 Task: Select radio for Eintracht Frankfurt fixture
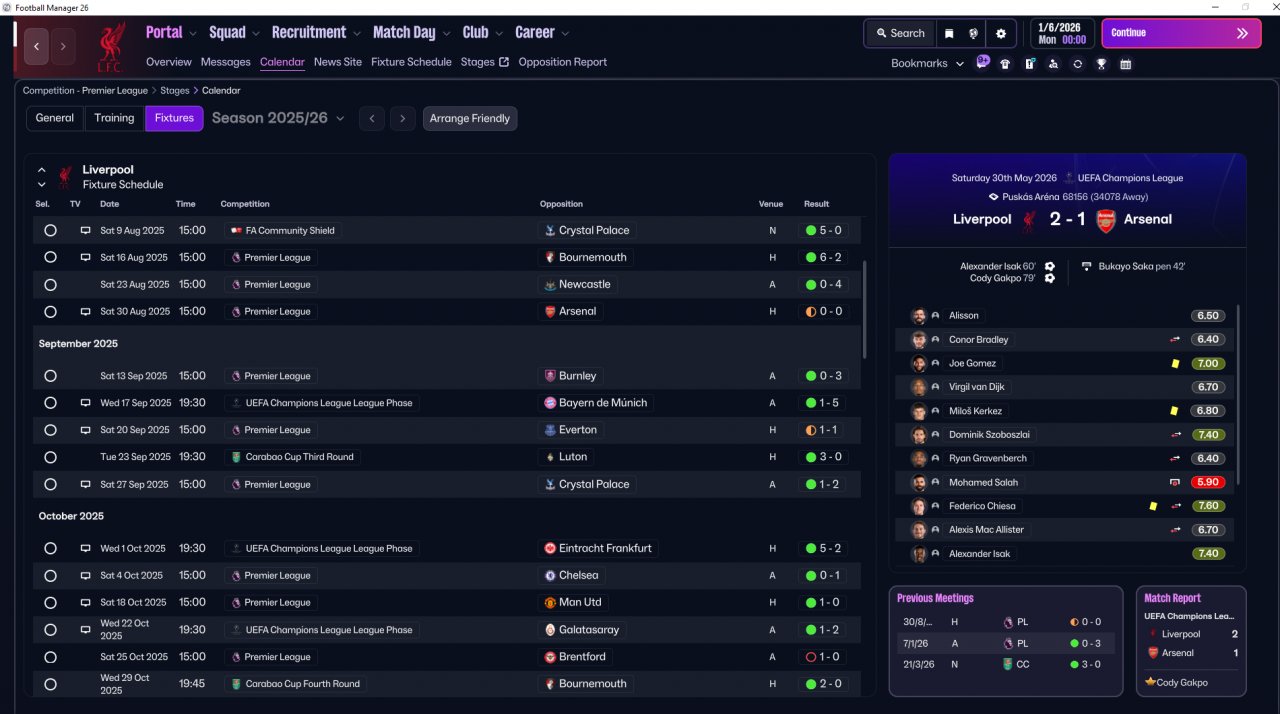50,548
